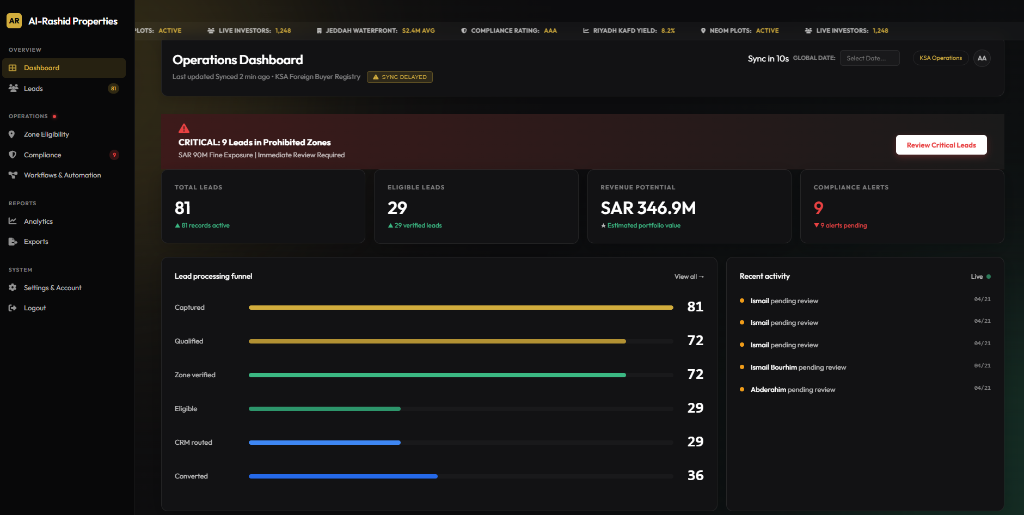This screenshot has height=515, width=1024.
Task: Click the Sync Delayed badge
Action: point(400,77)
